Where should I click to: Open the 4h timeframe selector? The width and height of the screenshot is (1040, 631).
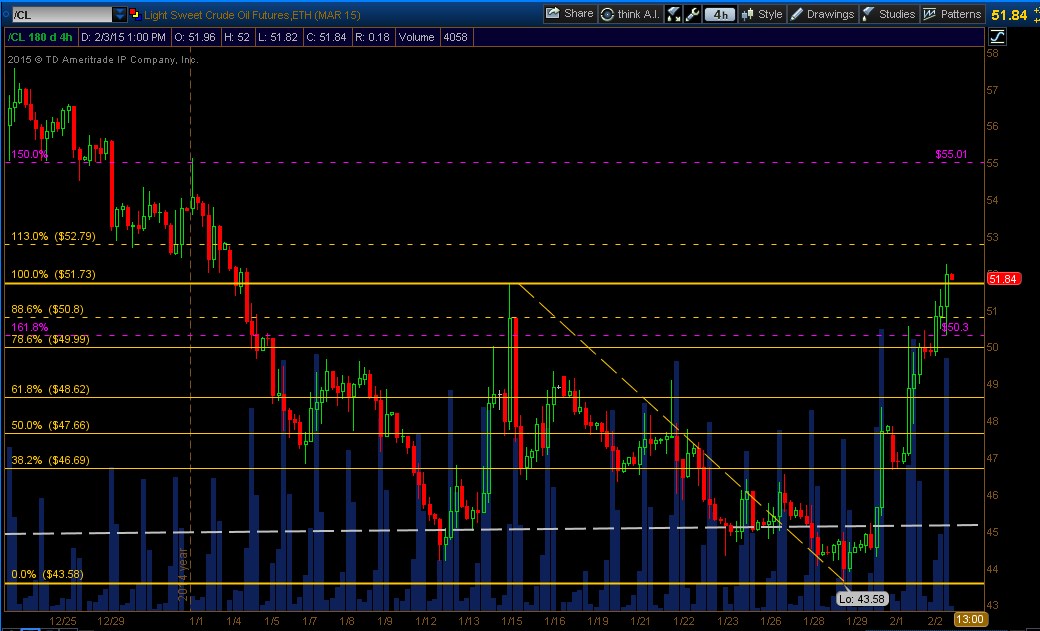pyautogui.click(x=720, y=14)
